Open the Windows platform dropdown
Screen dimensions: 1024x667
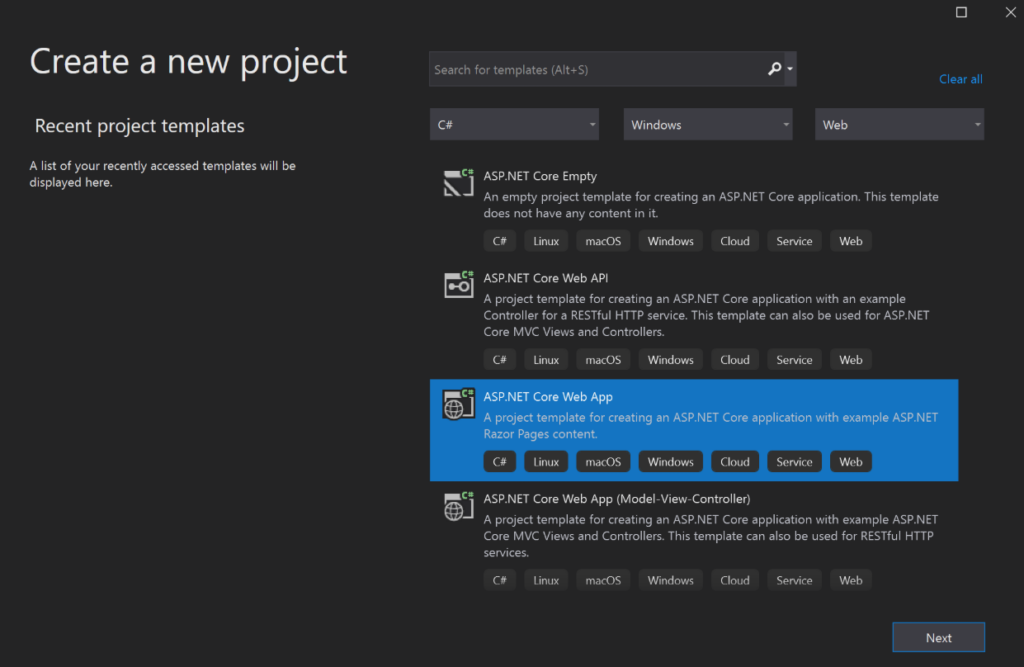[x=707, y=123]
